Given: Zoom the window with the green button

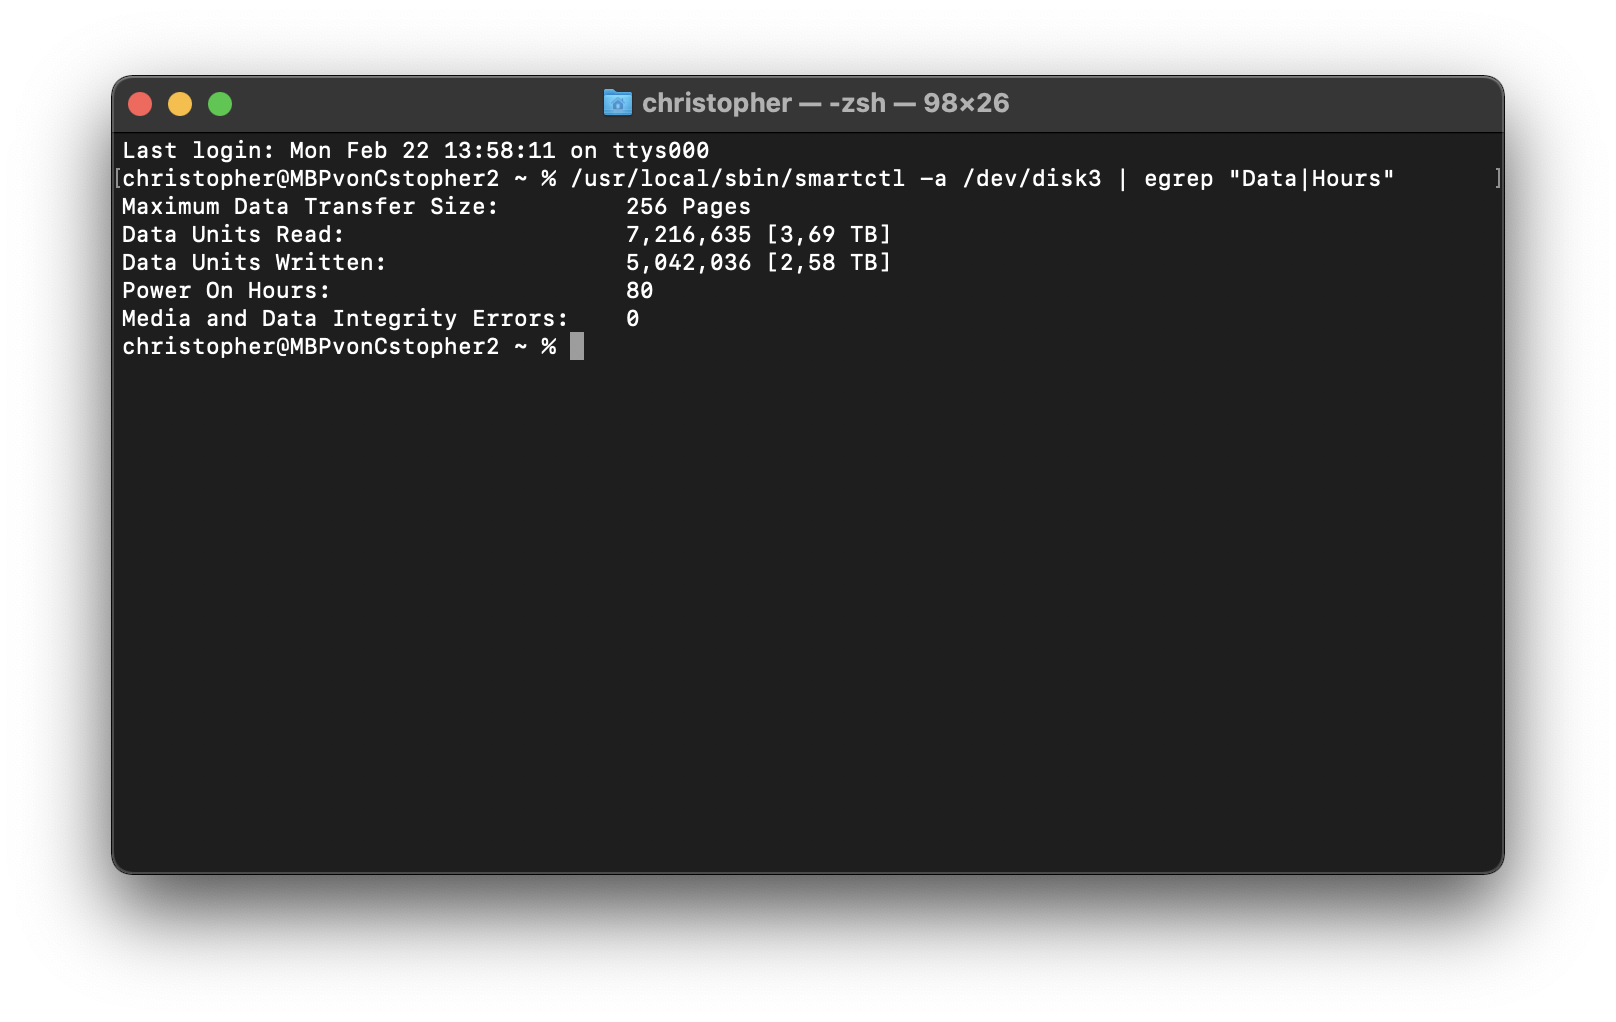Looking at the screenshot, I should click(220, 104).
